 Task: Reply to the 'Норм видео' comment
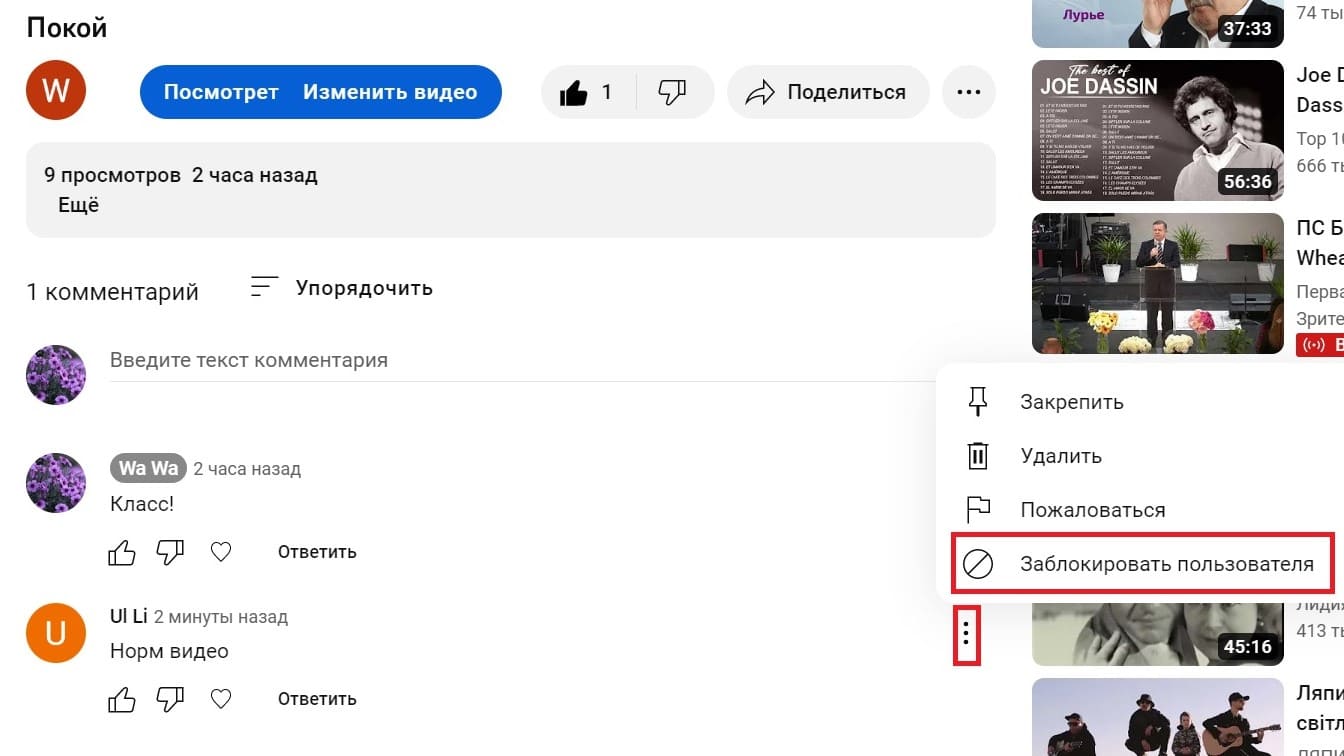(x=317, y=699)
